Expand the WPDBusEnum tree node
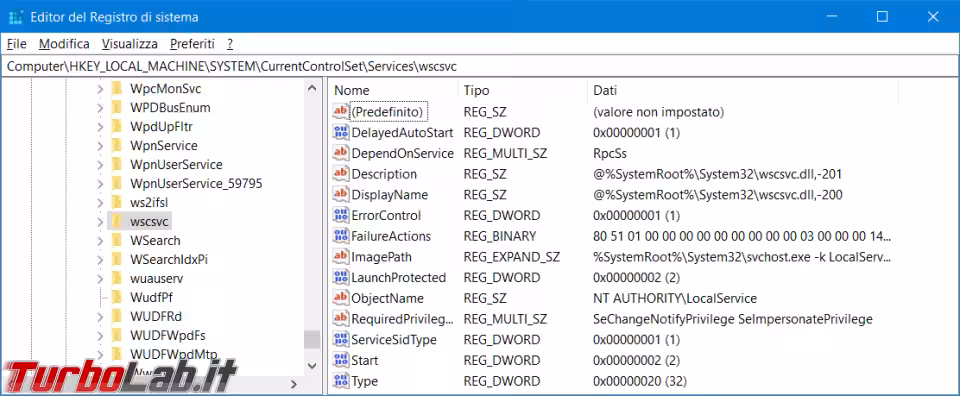Screen dimensions: 960x396 100,108
